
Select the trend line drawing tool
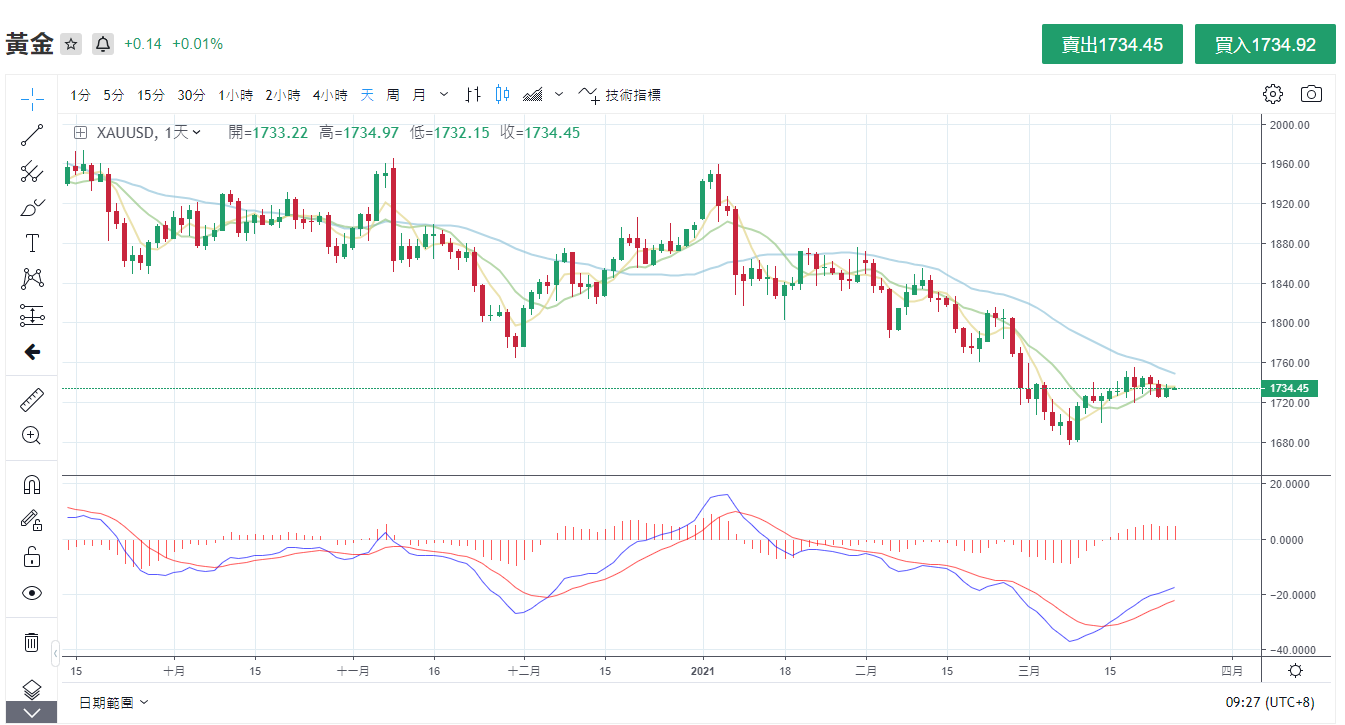[x=32, y=135]
